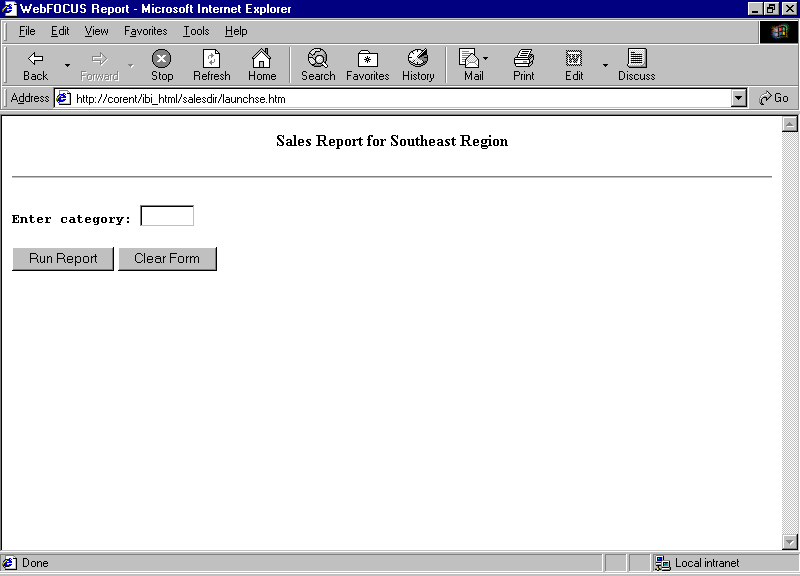Edit the page with the Edit icon
800x576 pixels.
pos(574,65)
